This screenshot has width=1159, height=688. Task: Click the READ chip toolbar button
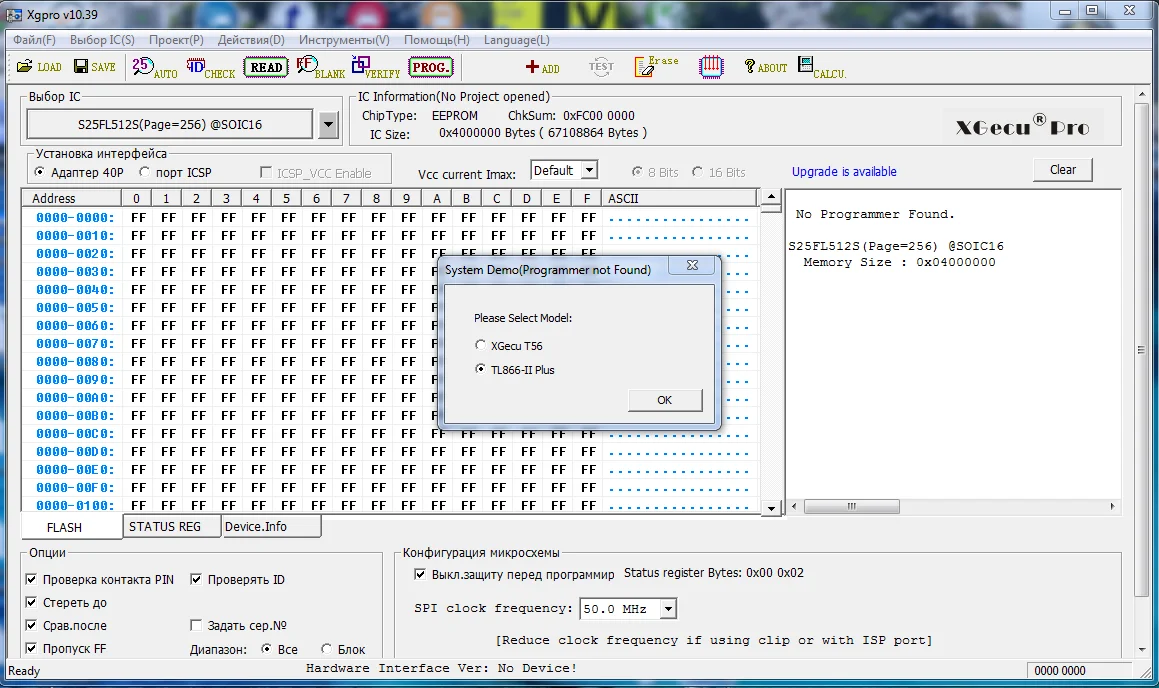pos(266,67)
